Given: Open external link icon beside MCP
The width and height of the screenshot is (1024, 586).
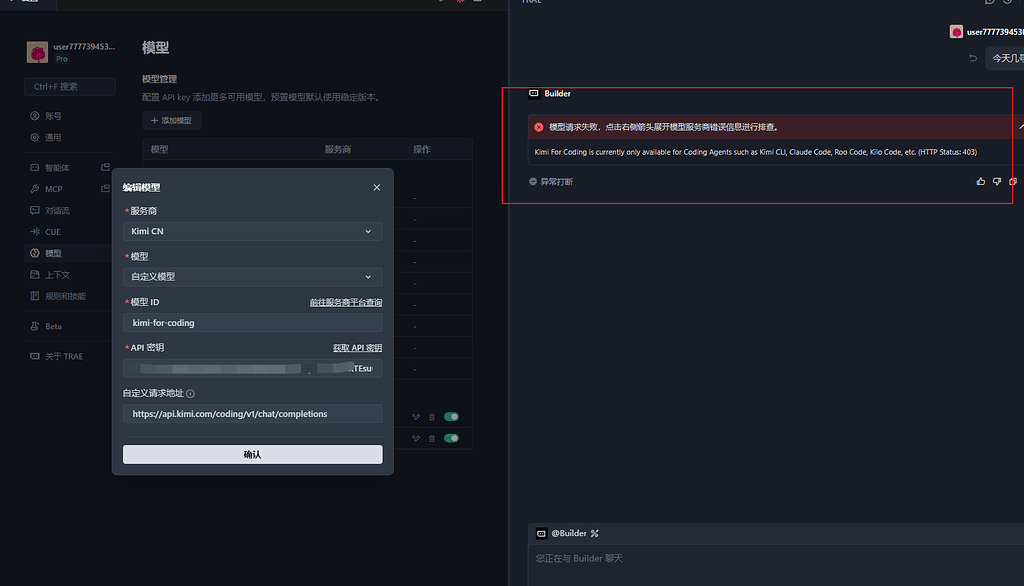Looking at the screenshot, I should (105, 189).
